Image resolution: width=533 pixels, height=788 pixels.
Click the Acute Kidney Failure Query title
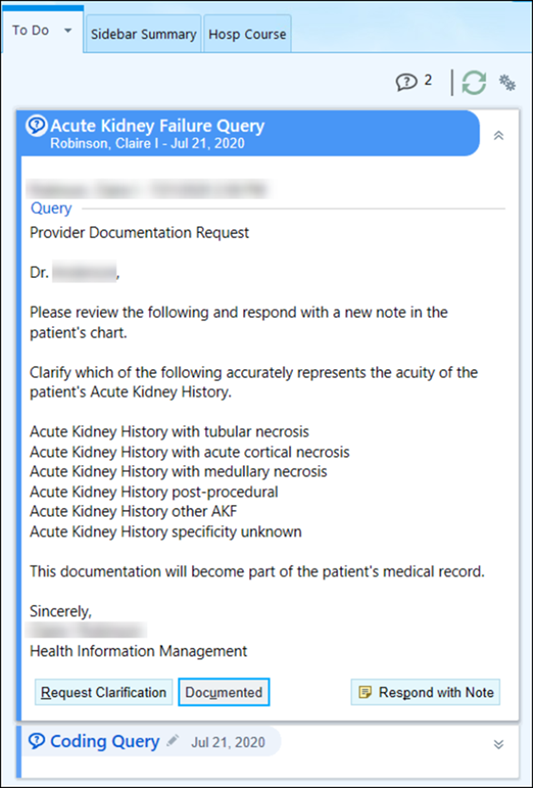[x=157, y=126]
